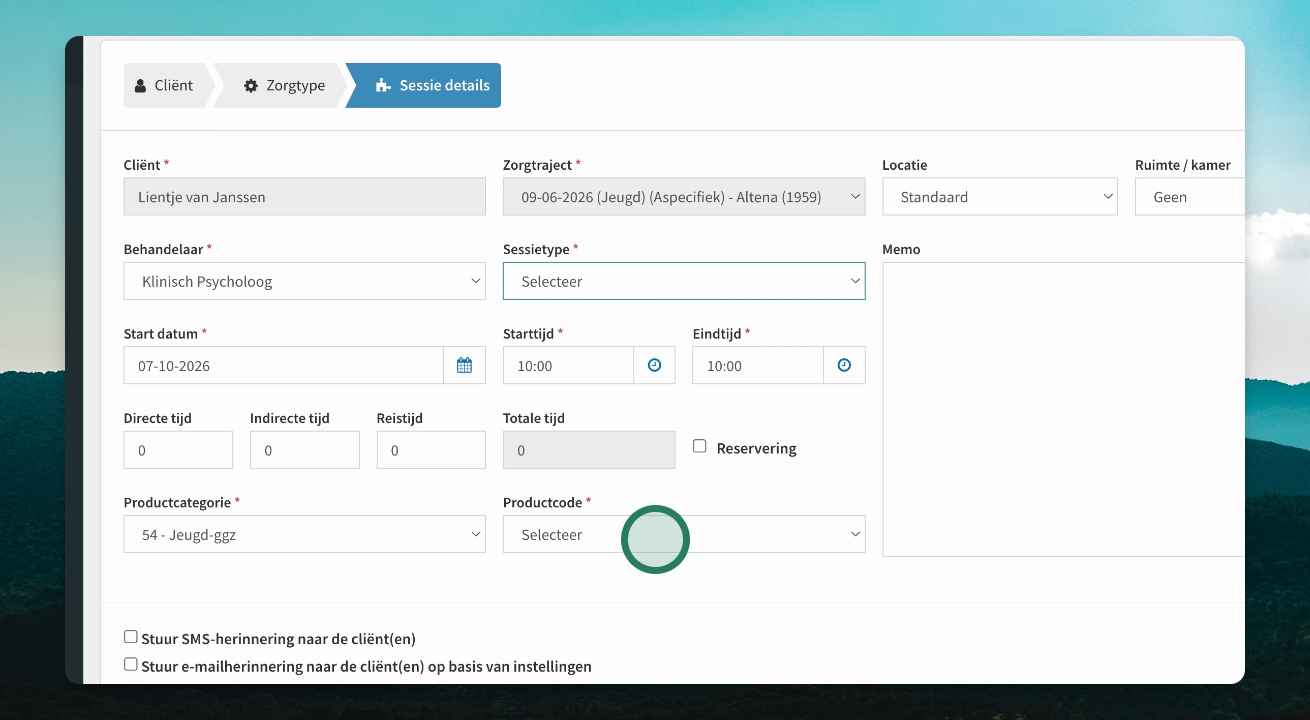Click inside the Memo text area
Screen dimensions: 1310x720
[1064, 409]
